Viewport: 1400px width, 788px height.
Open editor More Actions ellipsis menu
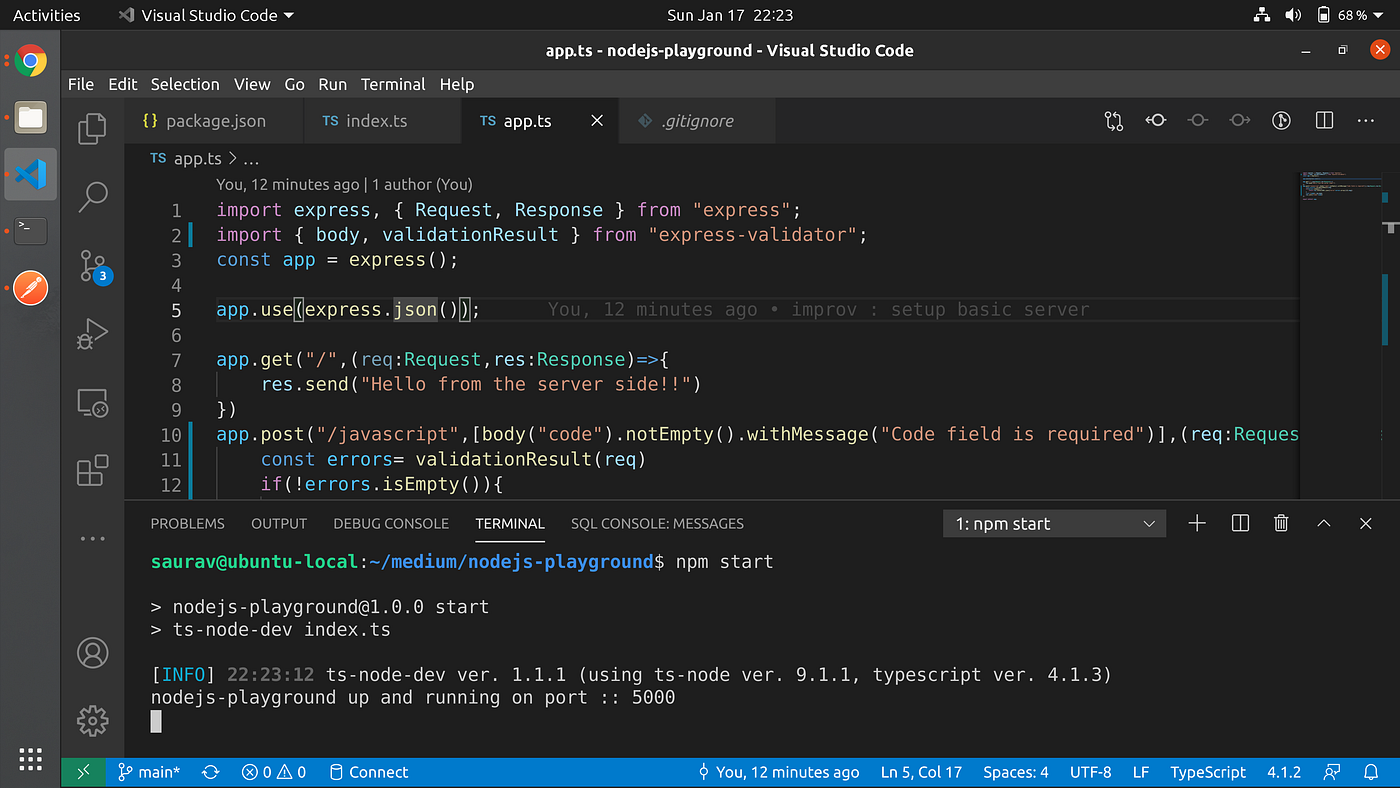pos(1366,121)
